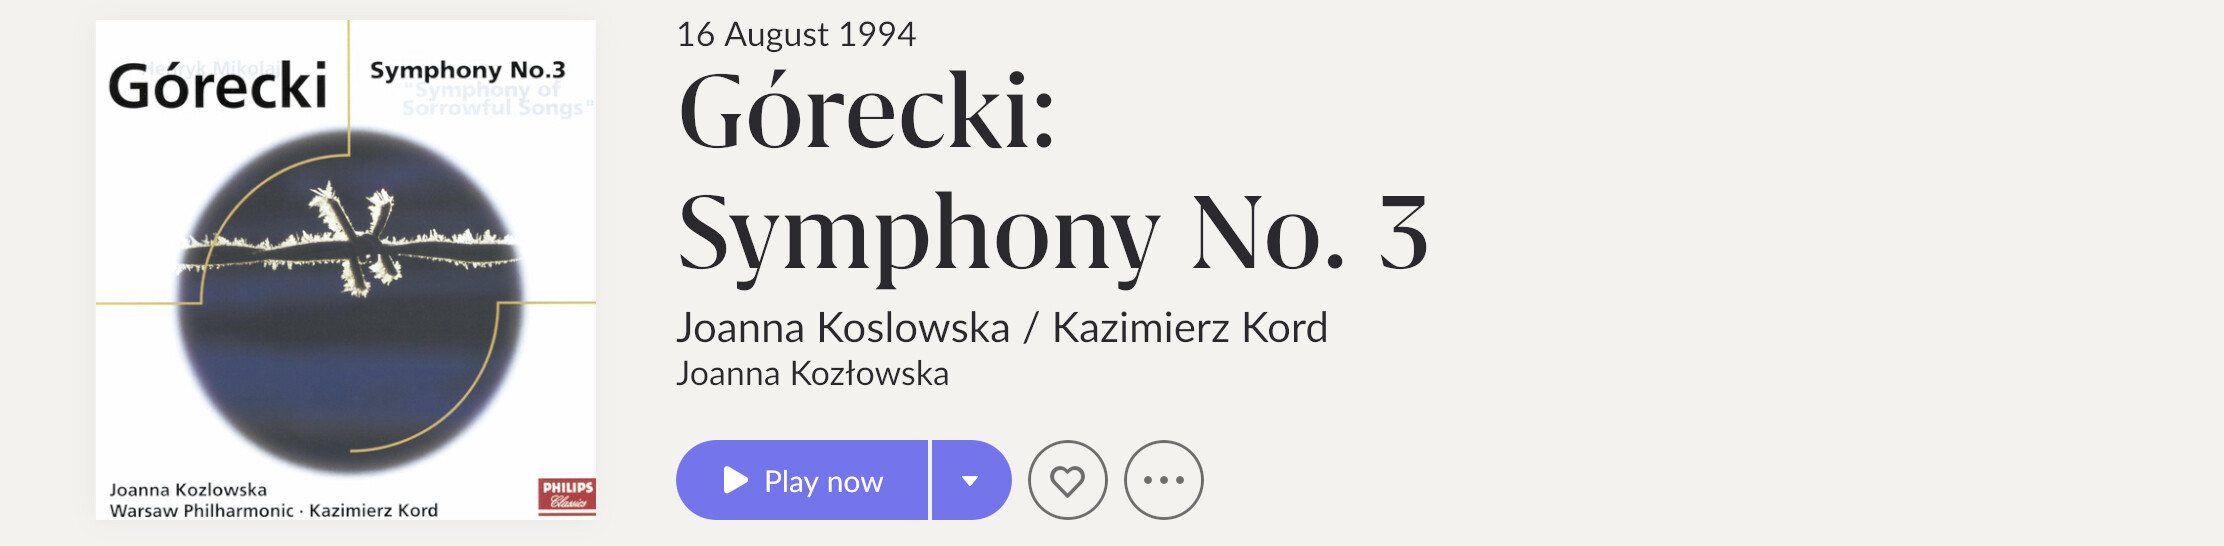Click "Symphony No.3" text on the album cover
Image resolution: width=2224 pixels, height=546 pixels.
[467, 70]
